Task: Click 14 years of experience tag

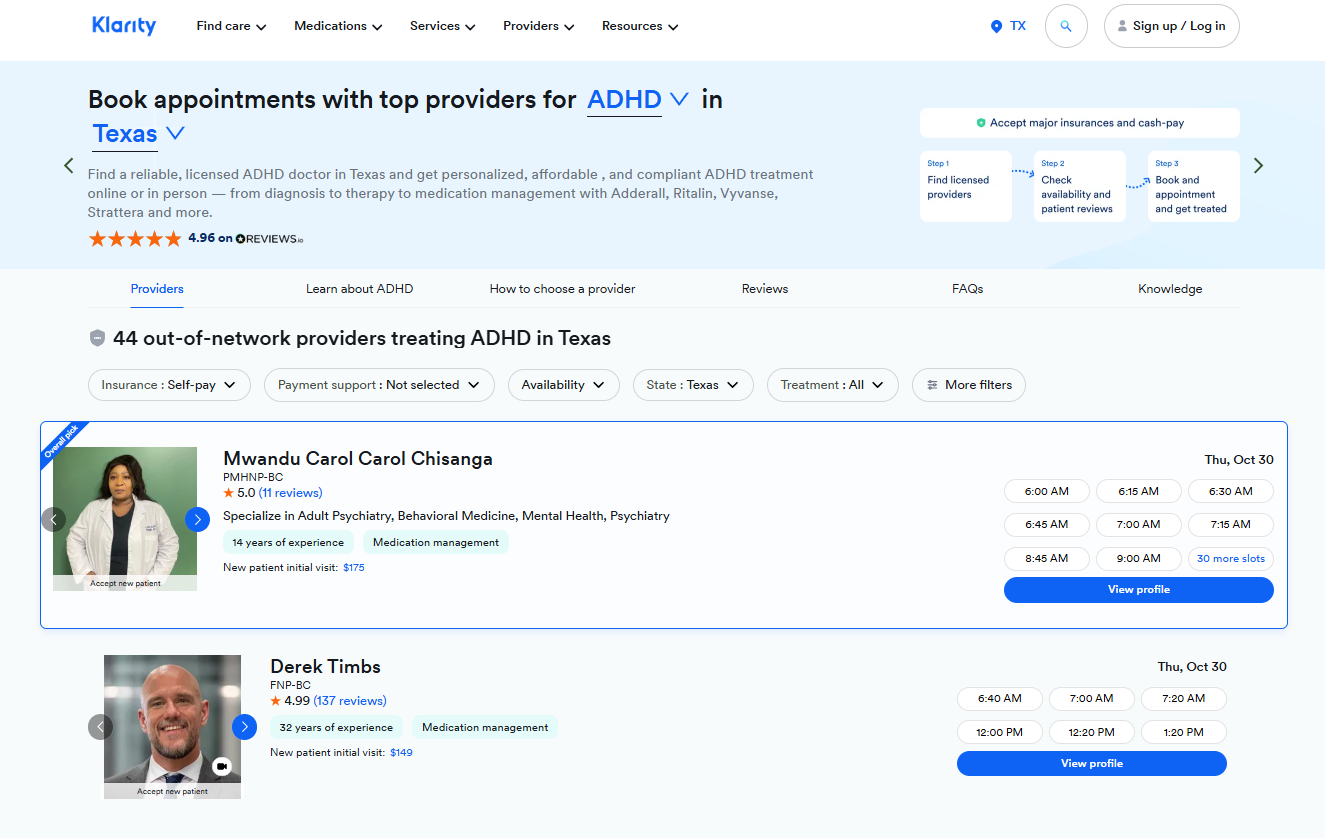Action: point(288,543)
